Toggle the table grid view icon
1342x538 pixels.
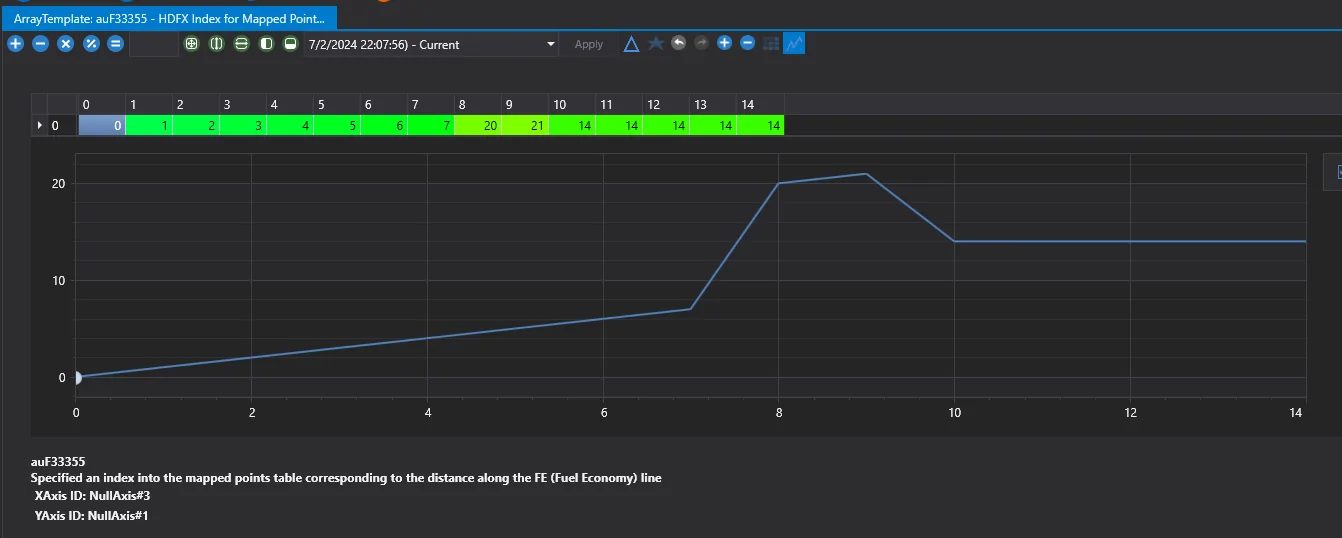(x=771, y=43)
